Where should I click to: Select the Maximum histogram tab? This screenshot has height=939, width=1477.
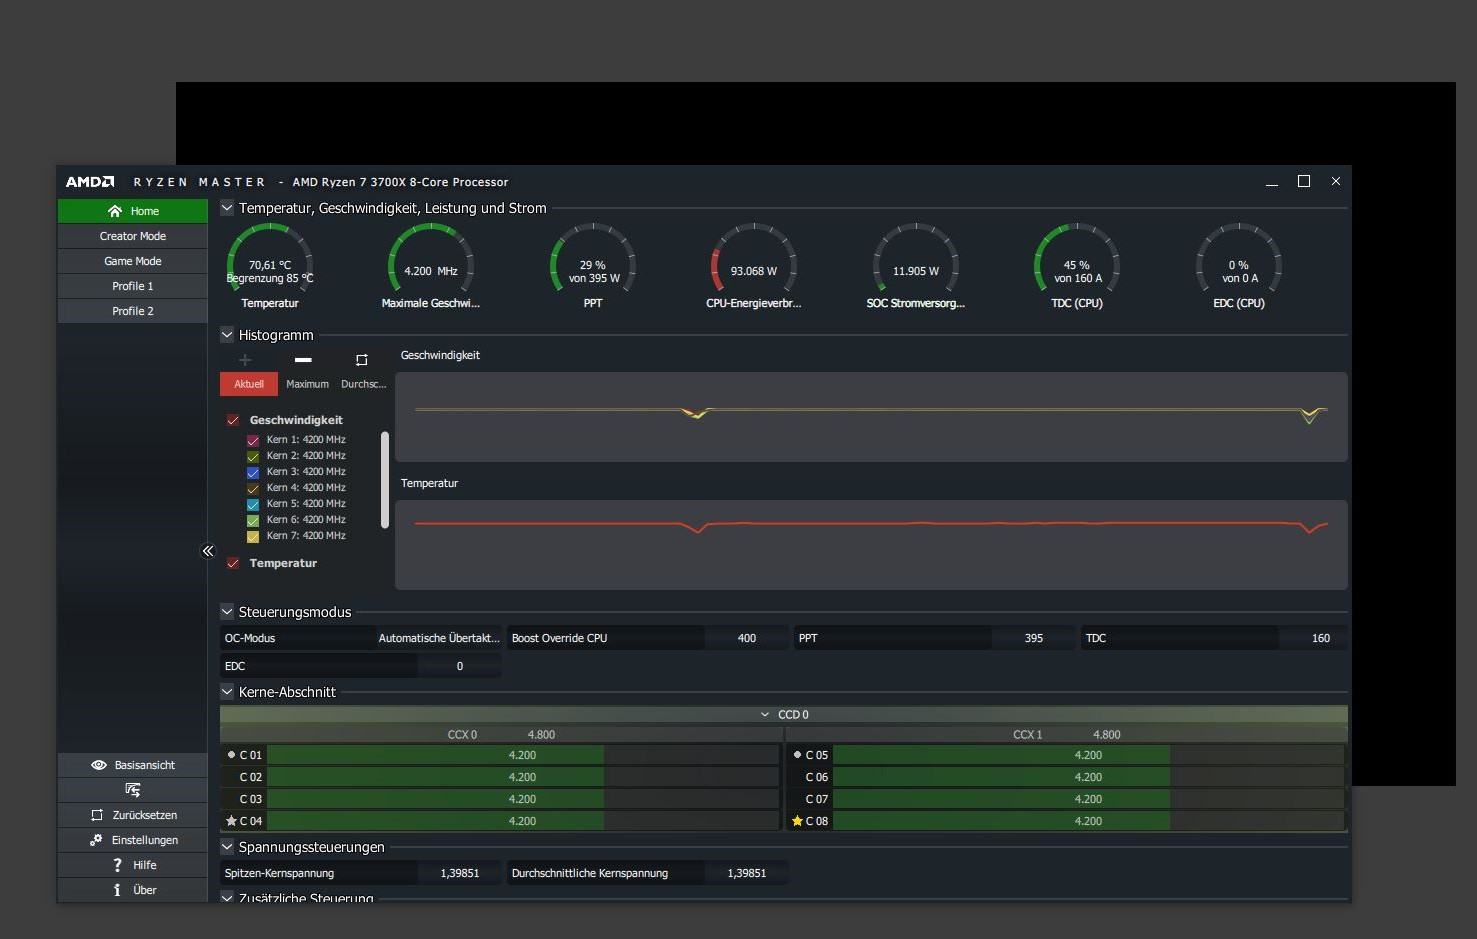pos(307,384)
